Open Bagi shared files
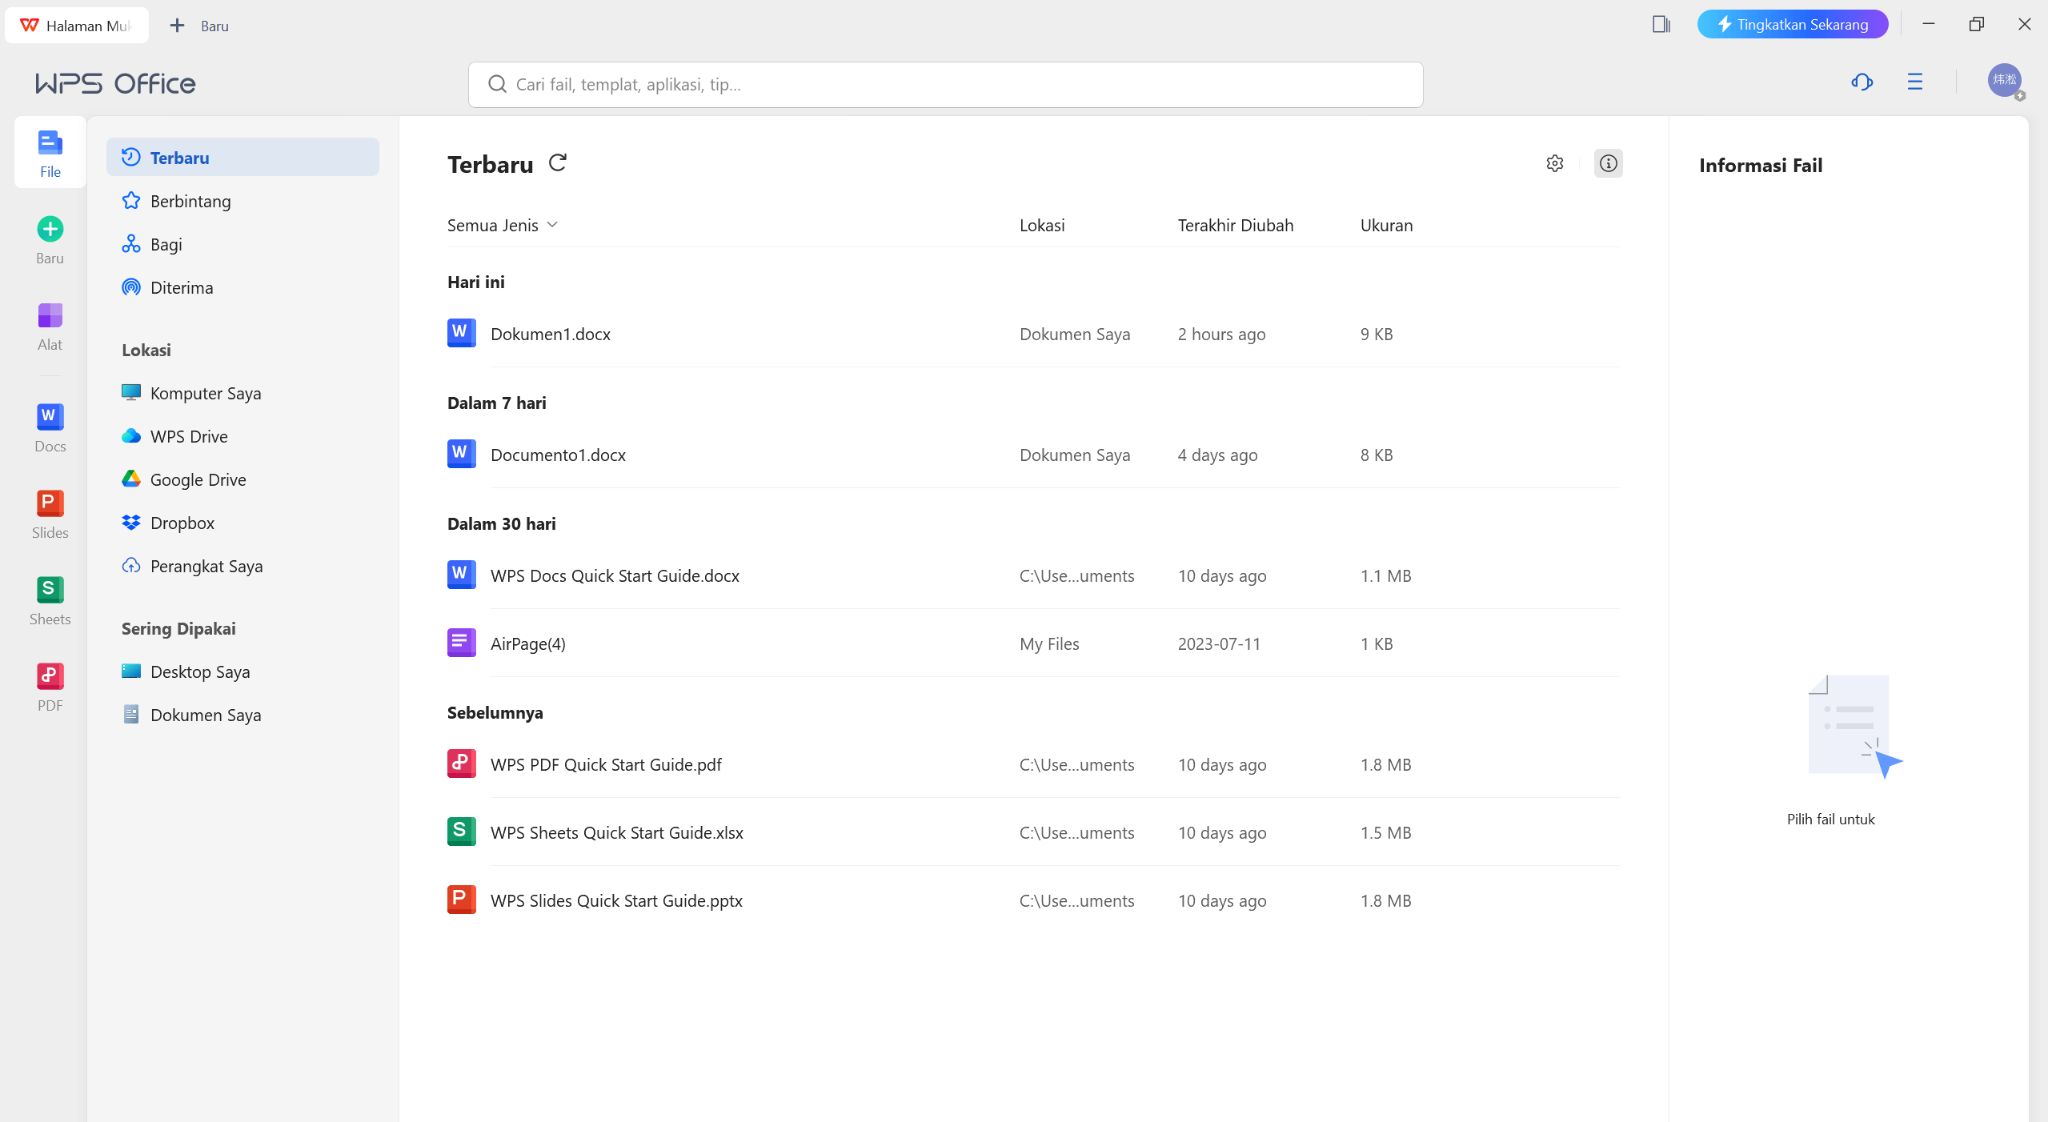This screenshot has height=1122, width=2048. click(x=243, y=244)
